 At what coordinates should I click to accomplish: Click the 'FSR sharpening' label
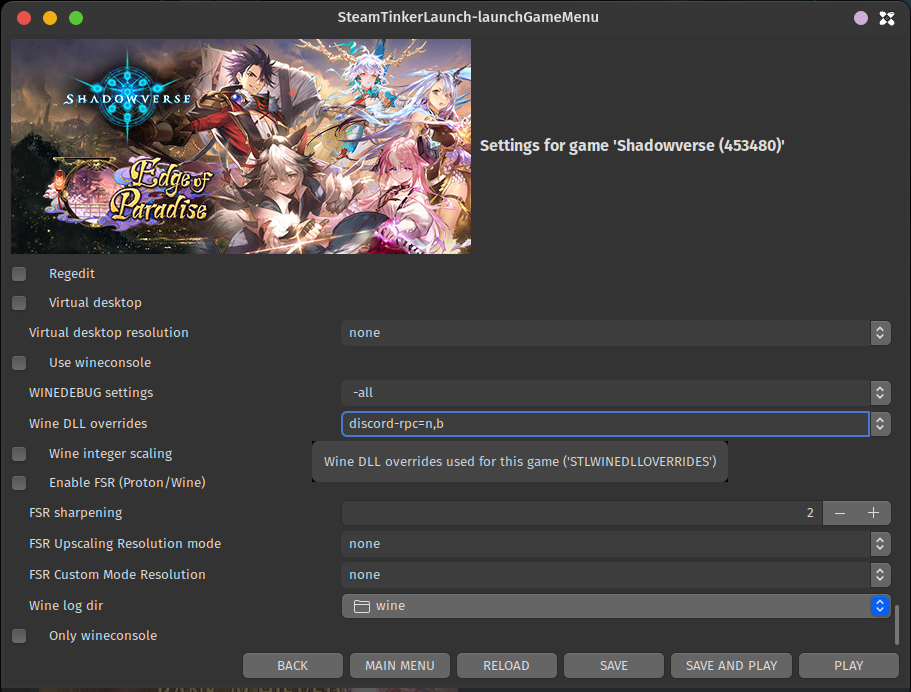[76, 513]
